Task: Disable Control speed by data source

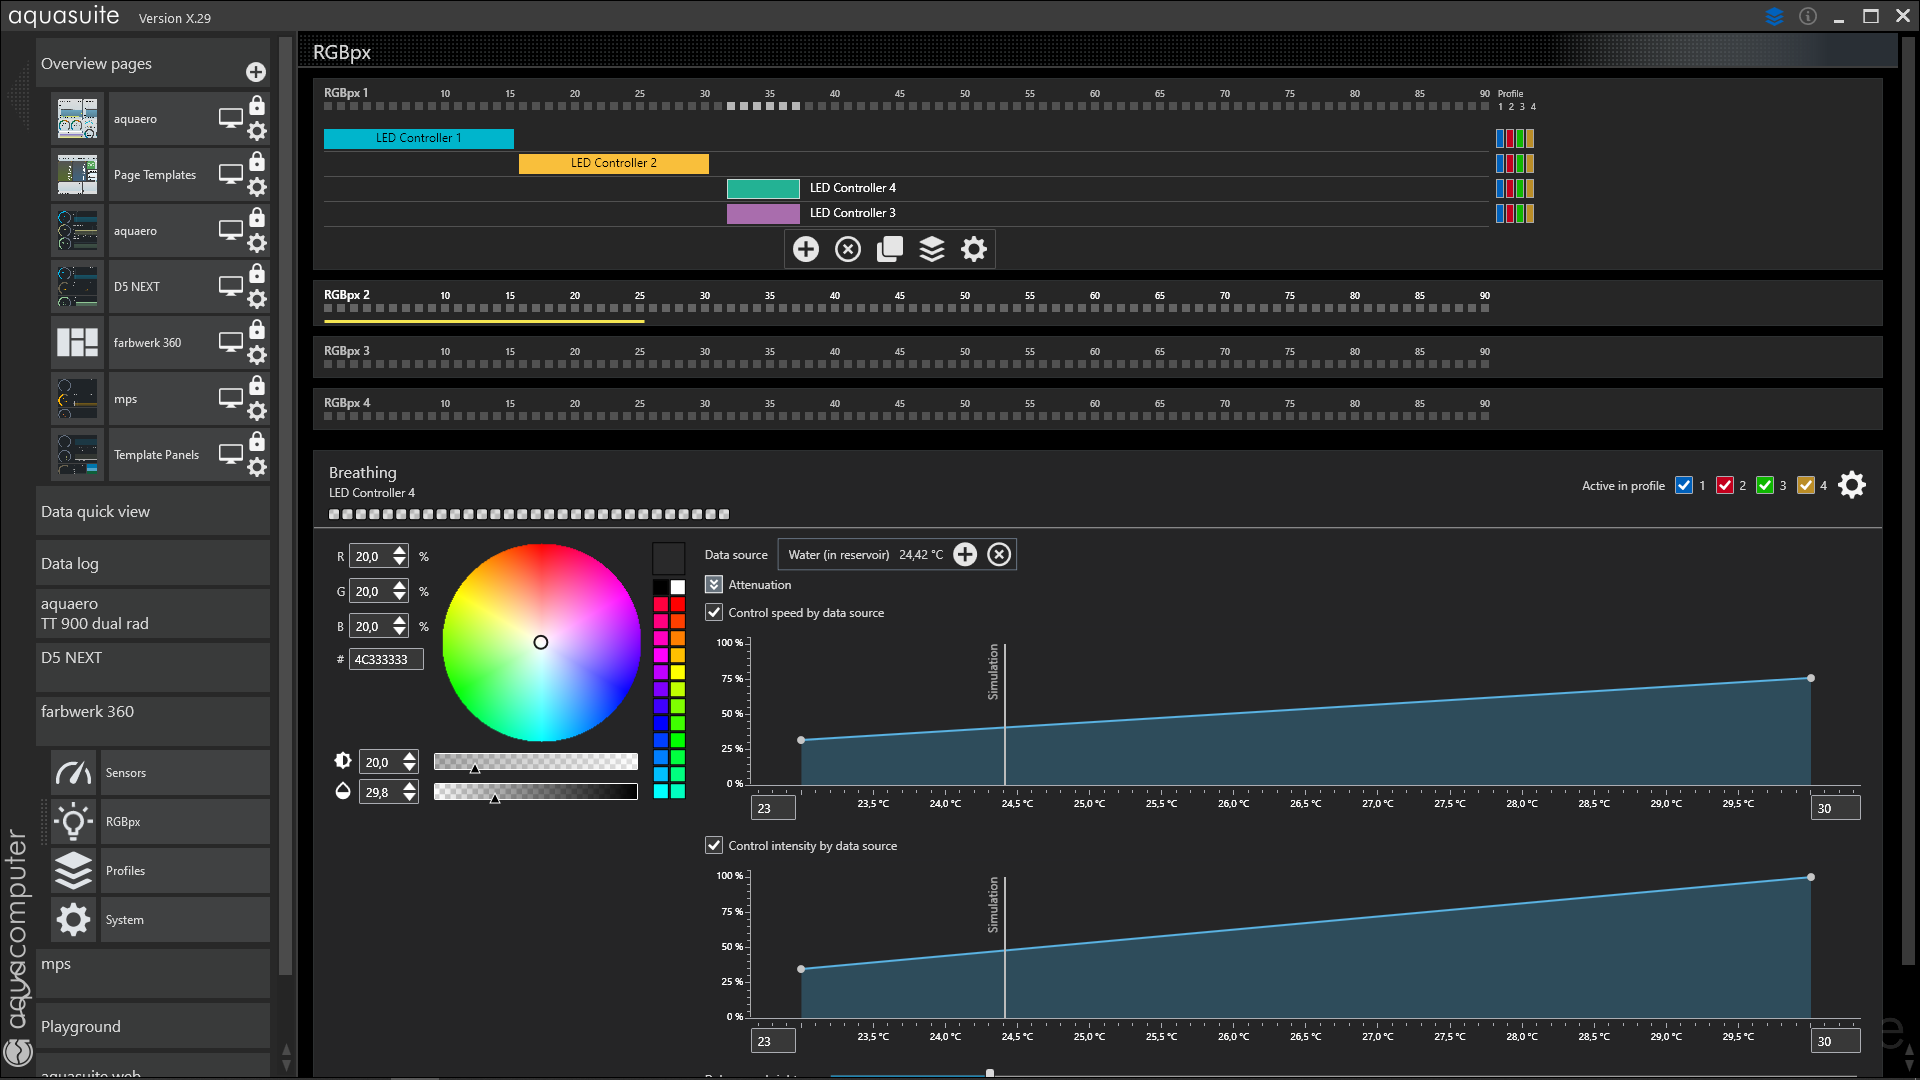Action: pos(714,613)
